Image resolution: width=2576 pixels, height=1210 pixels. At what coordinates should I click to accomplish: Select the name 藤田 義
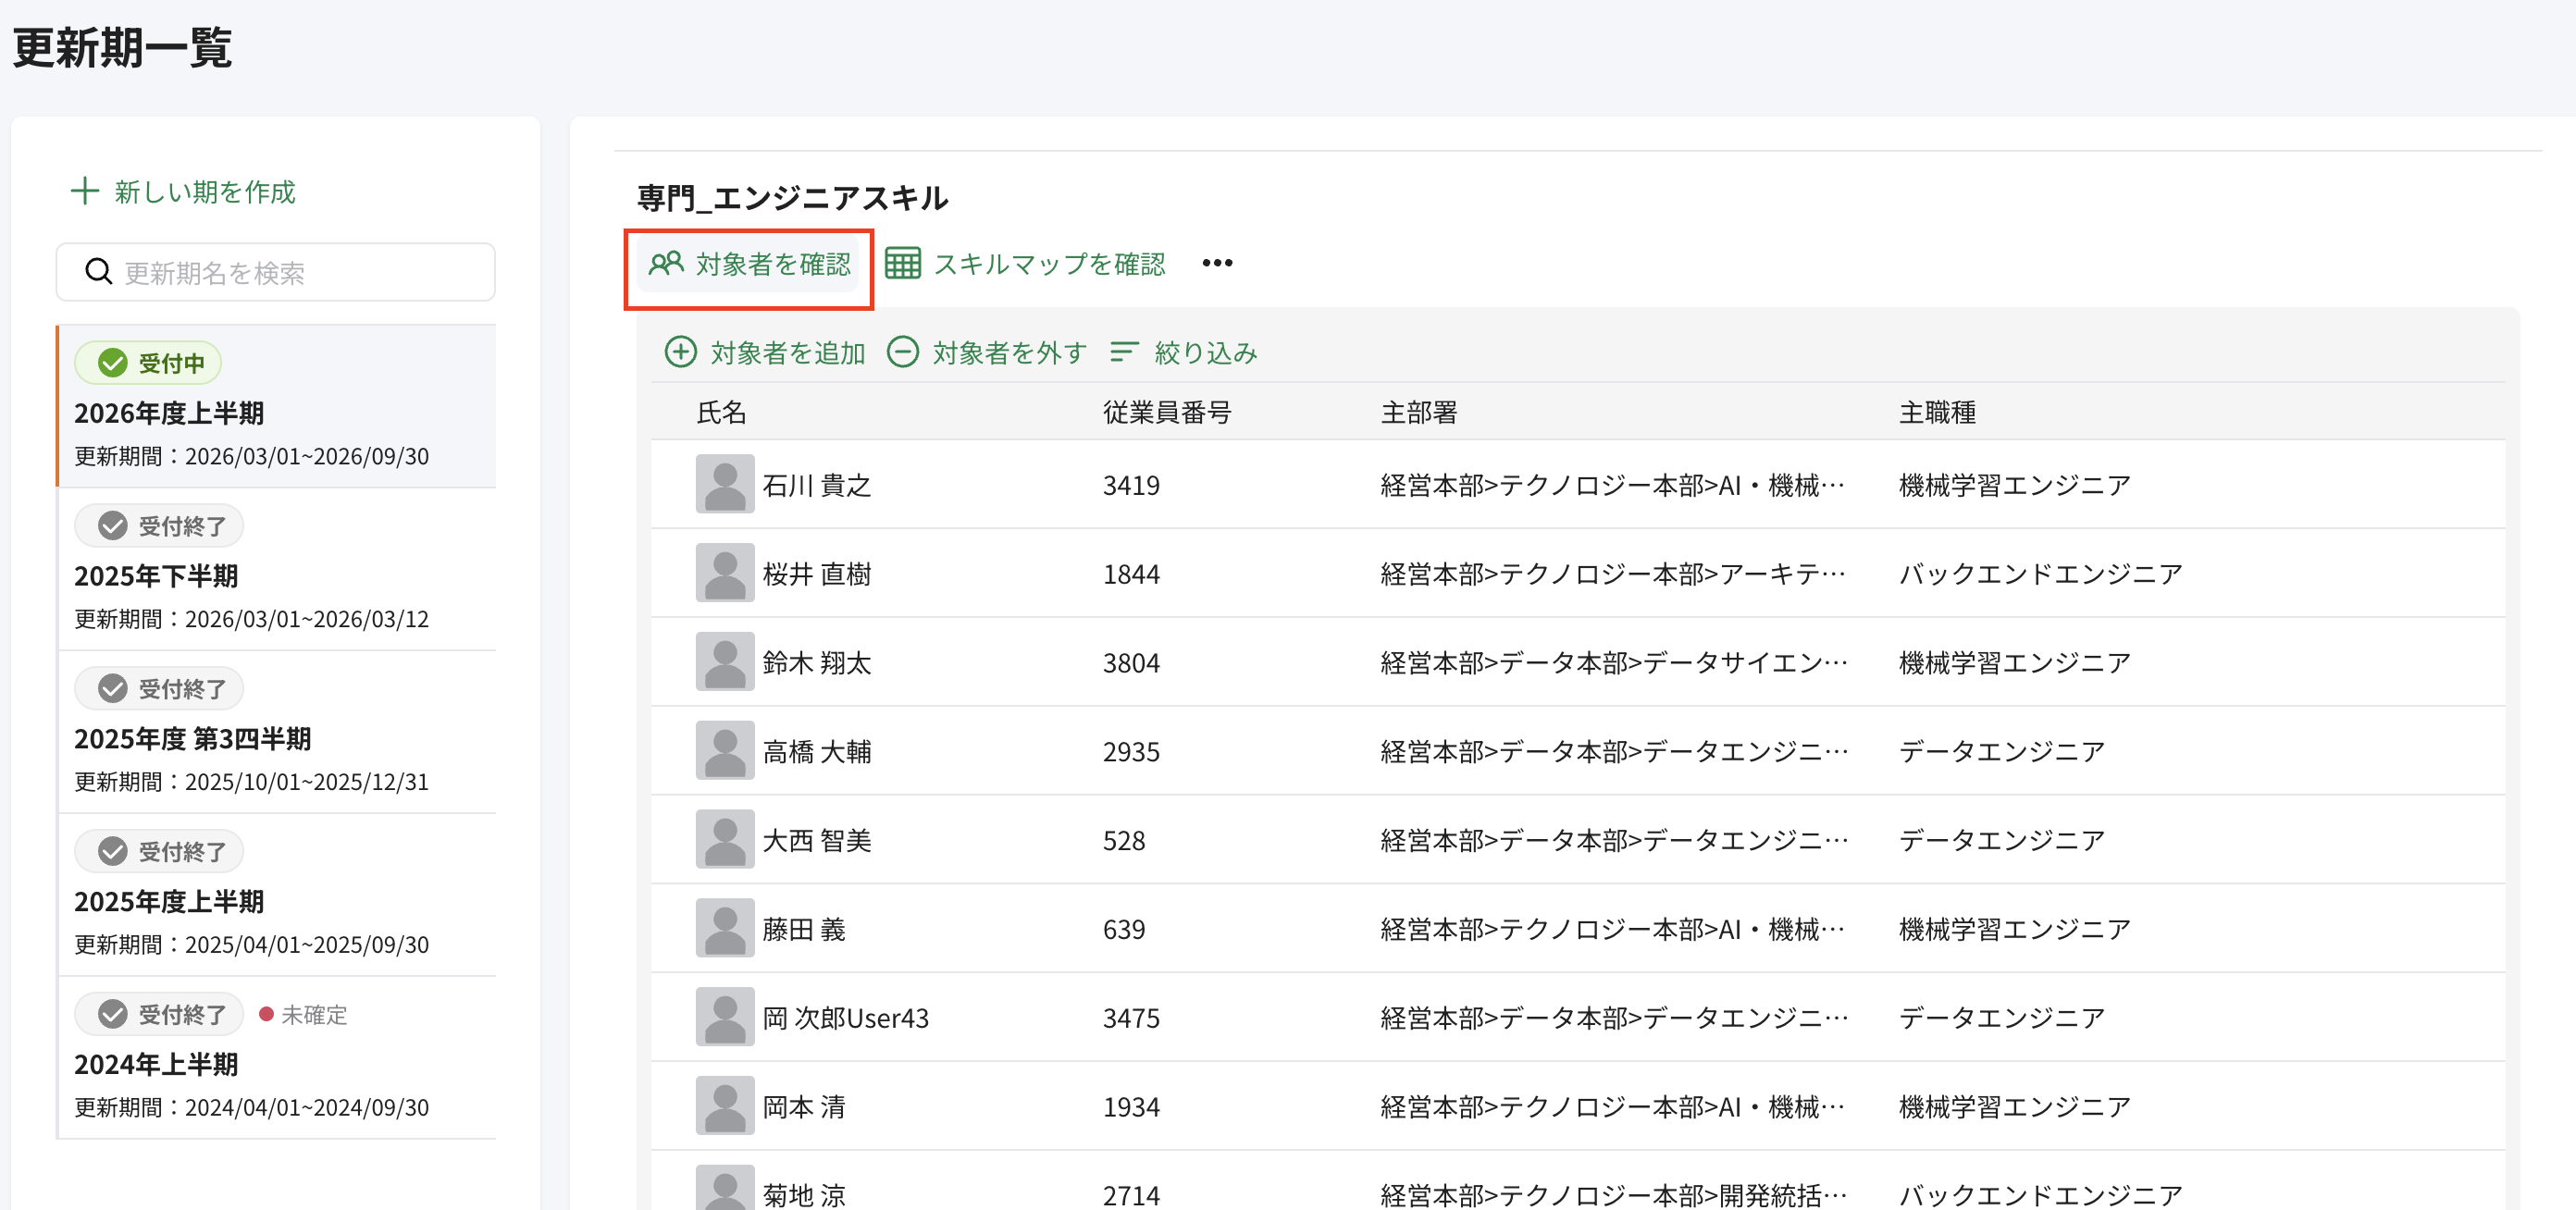click(x=804, y=929)
